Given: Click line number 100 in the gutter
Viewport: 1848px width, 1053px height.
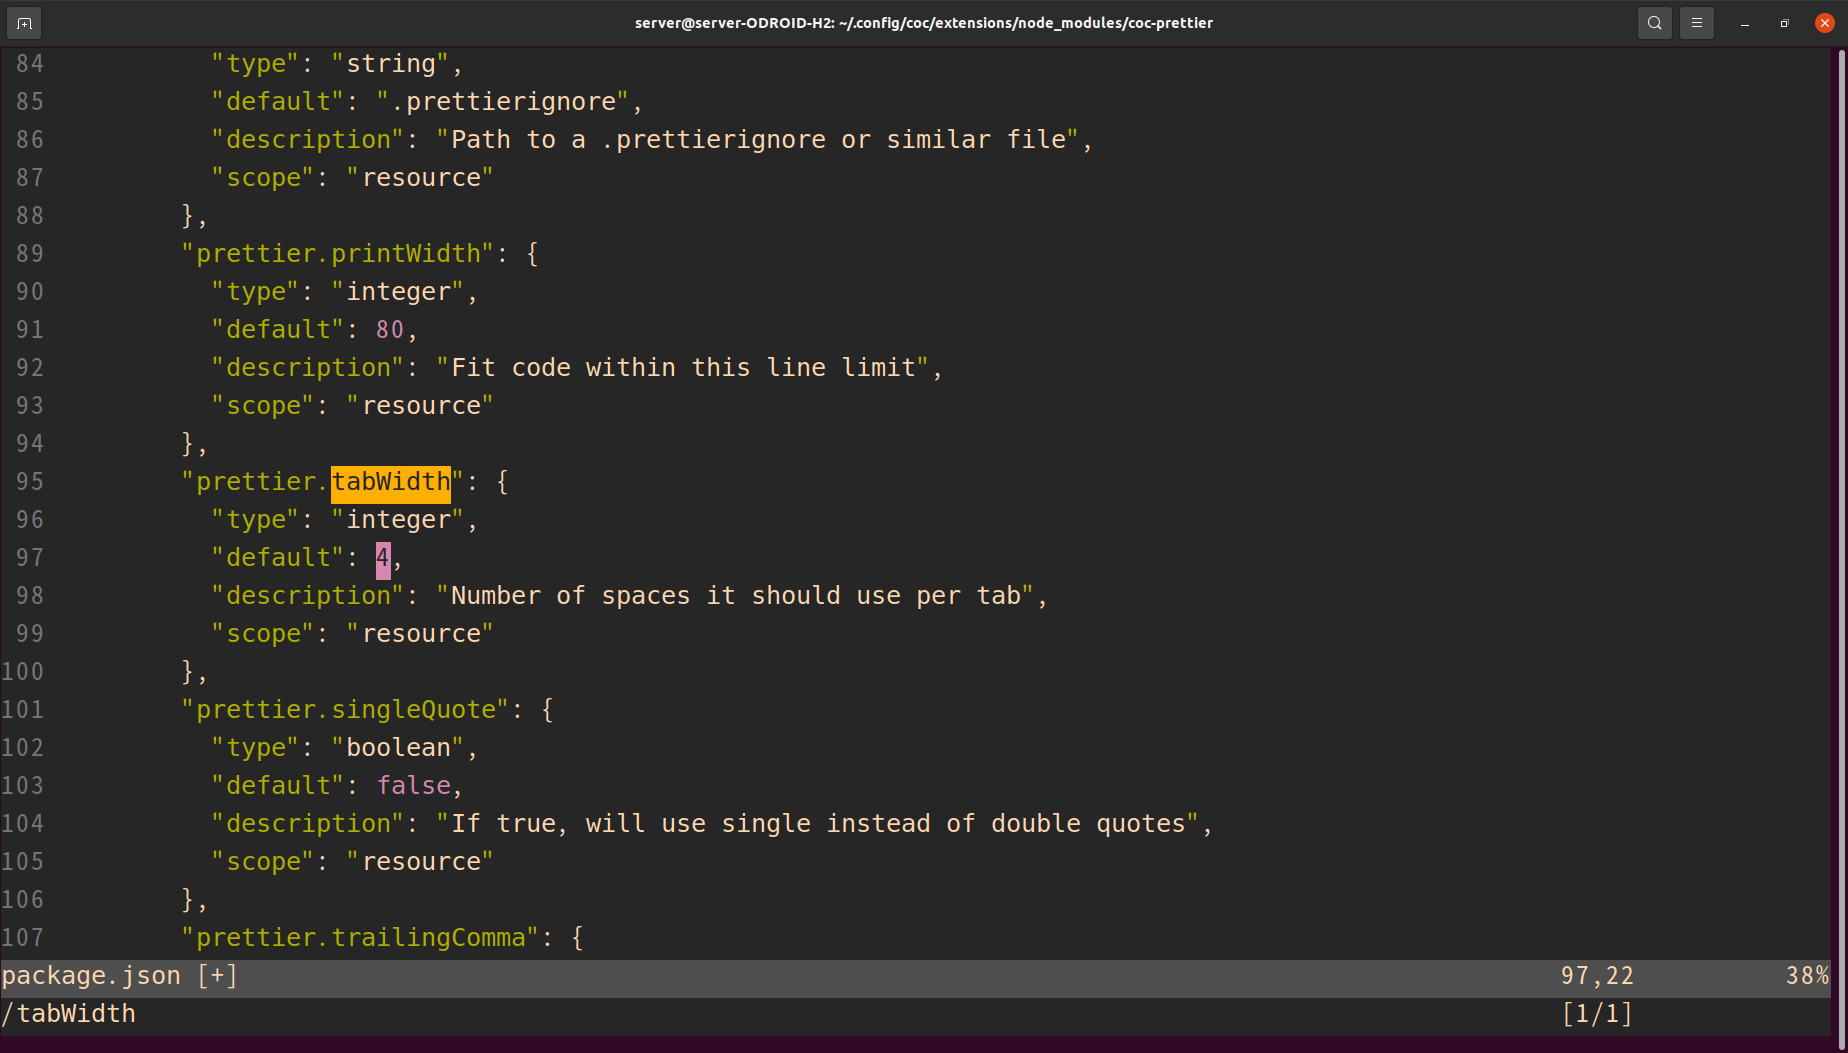Looking at the screenshot, I should click(x=23, y=672).
